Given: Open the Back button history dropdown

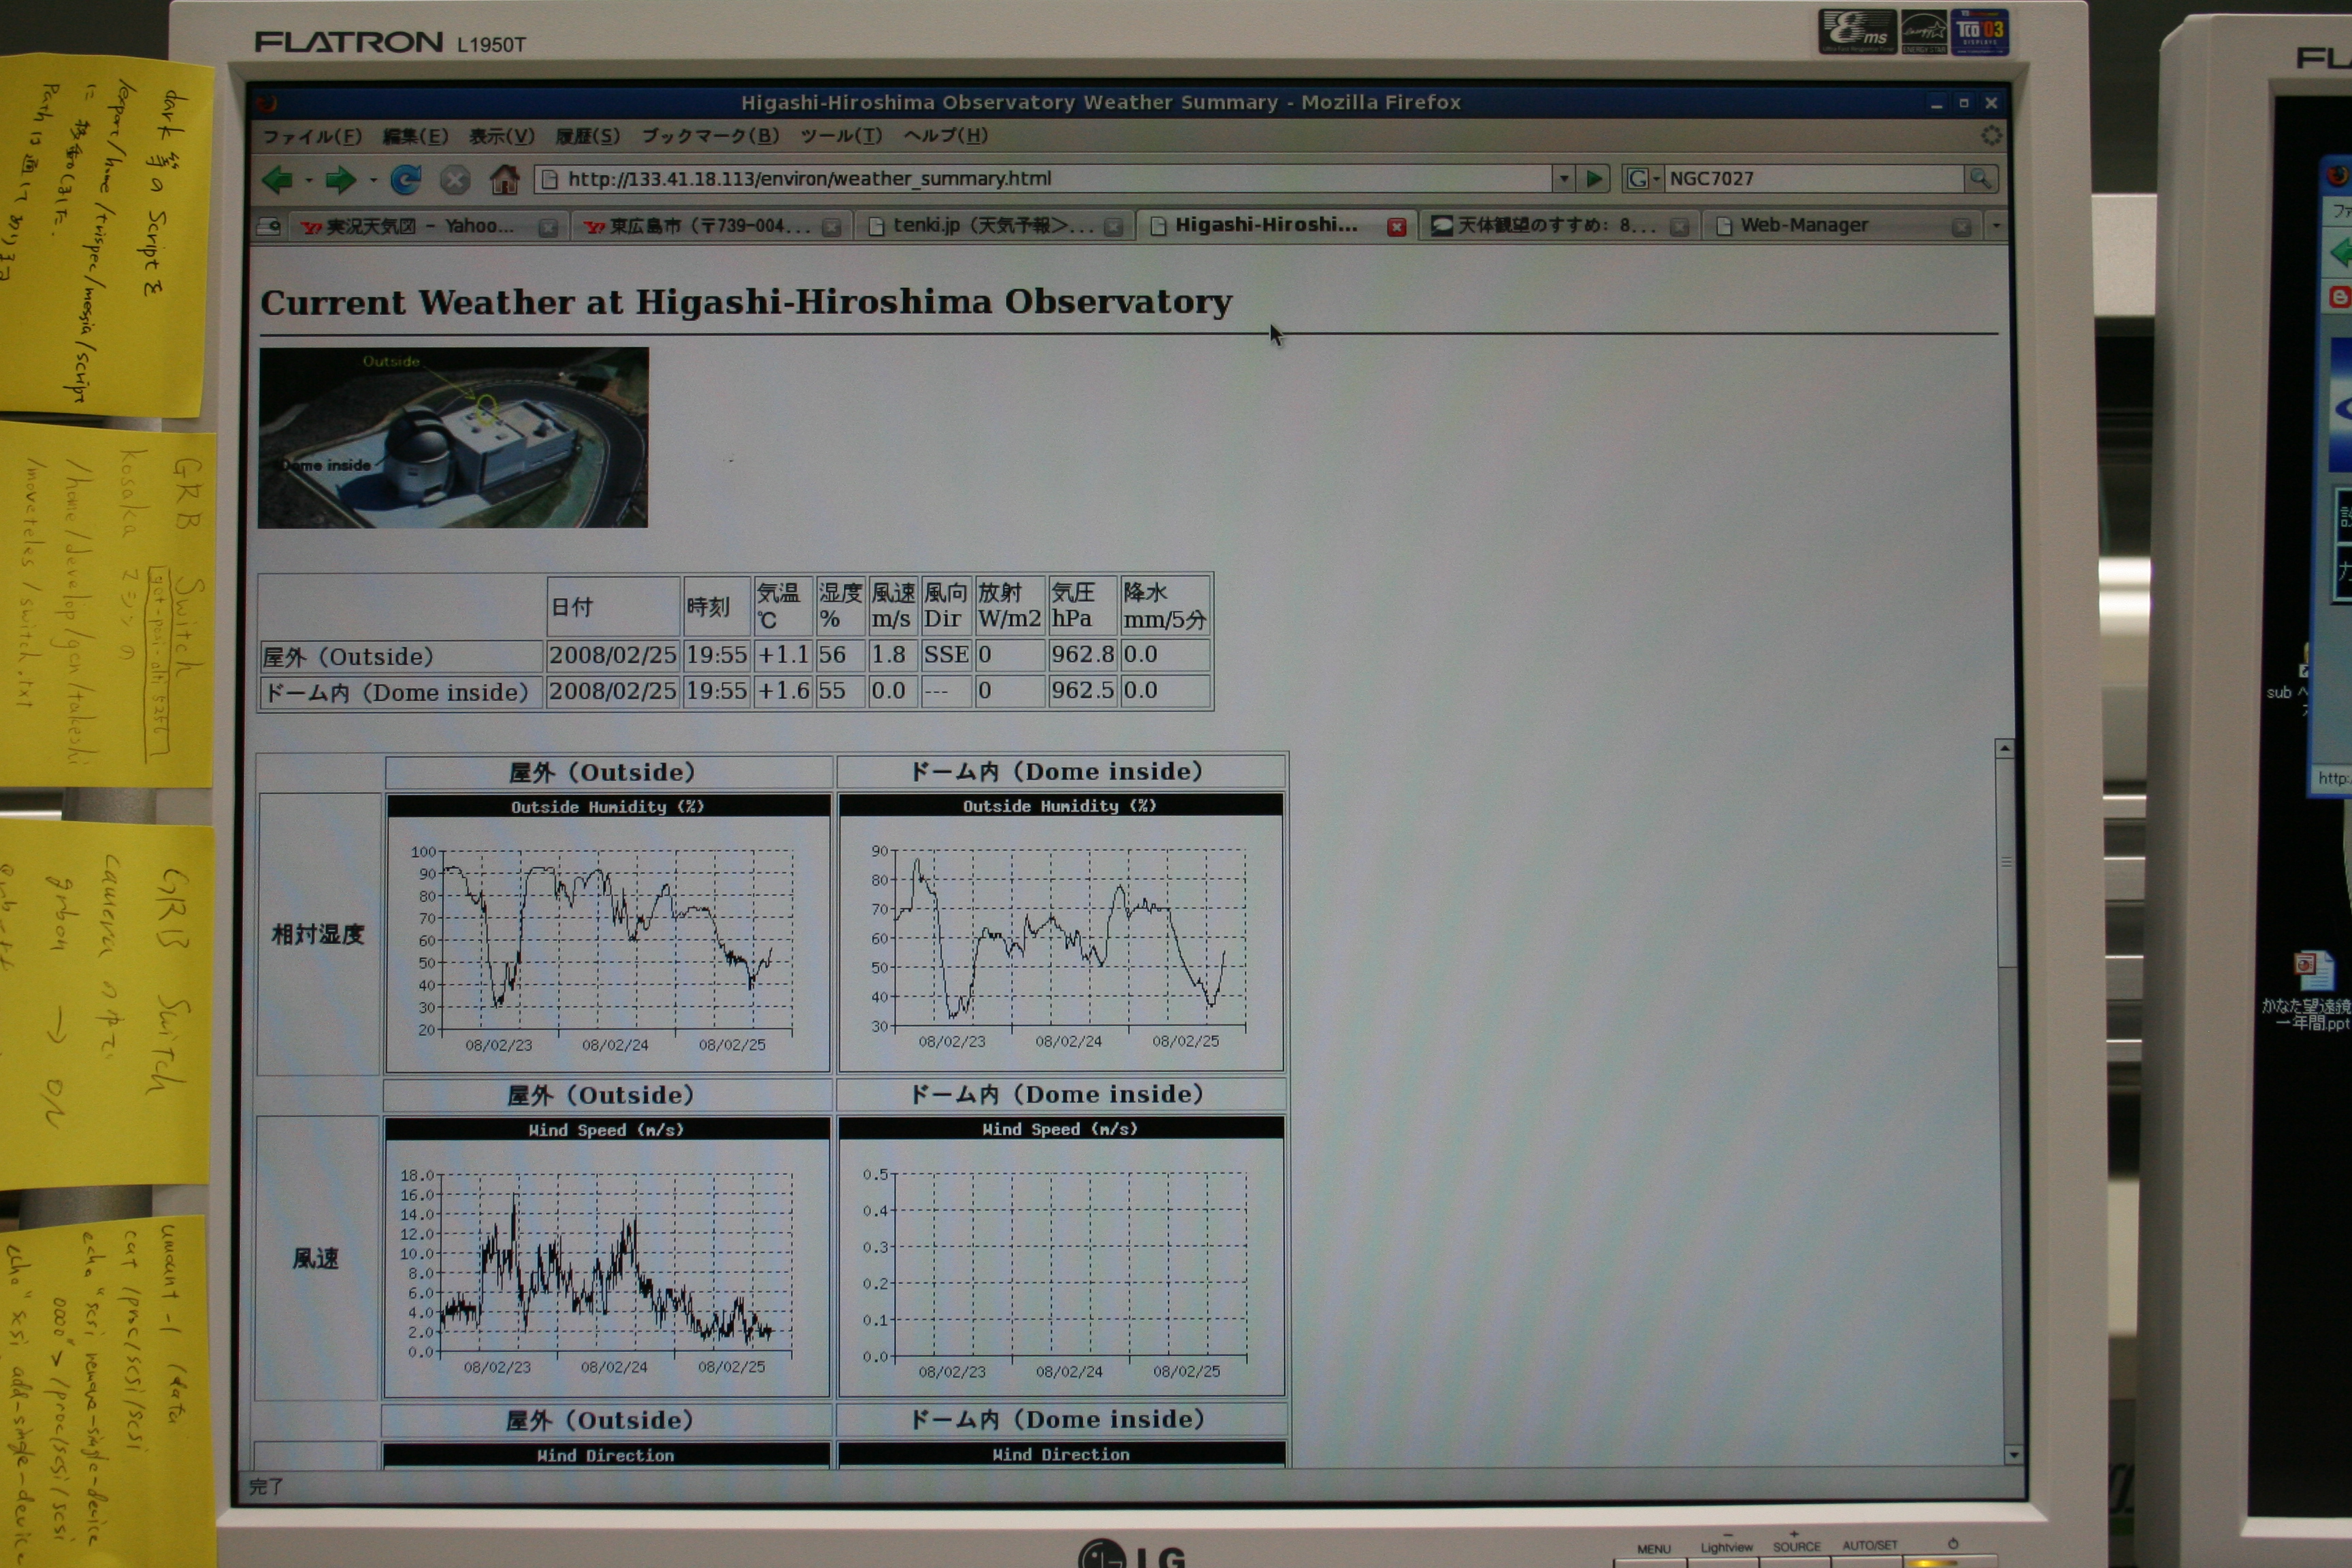Looking at the screenshot, I should (x=309, y=181).
